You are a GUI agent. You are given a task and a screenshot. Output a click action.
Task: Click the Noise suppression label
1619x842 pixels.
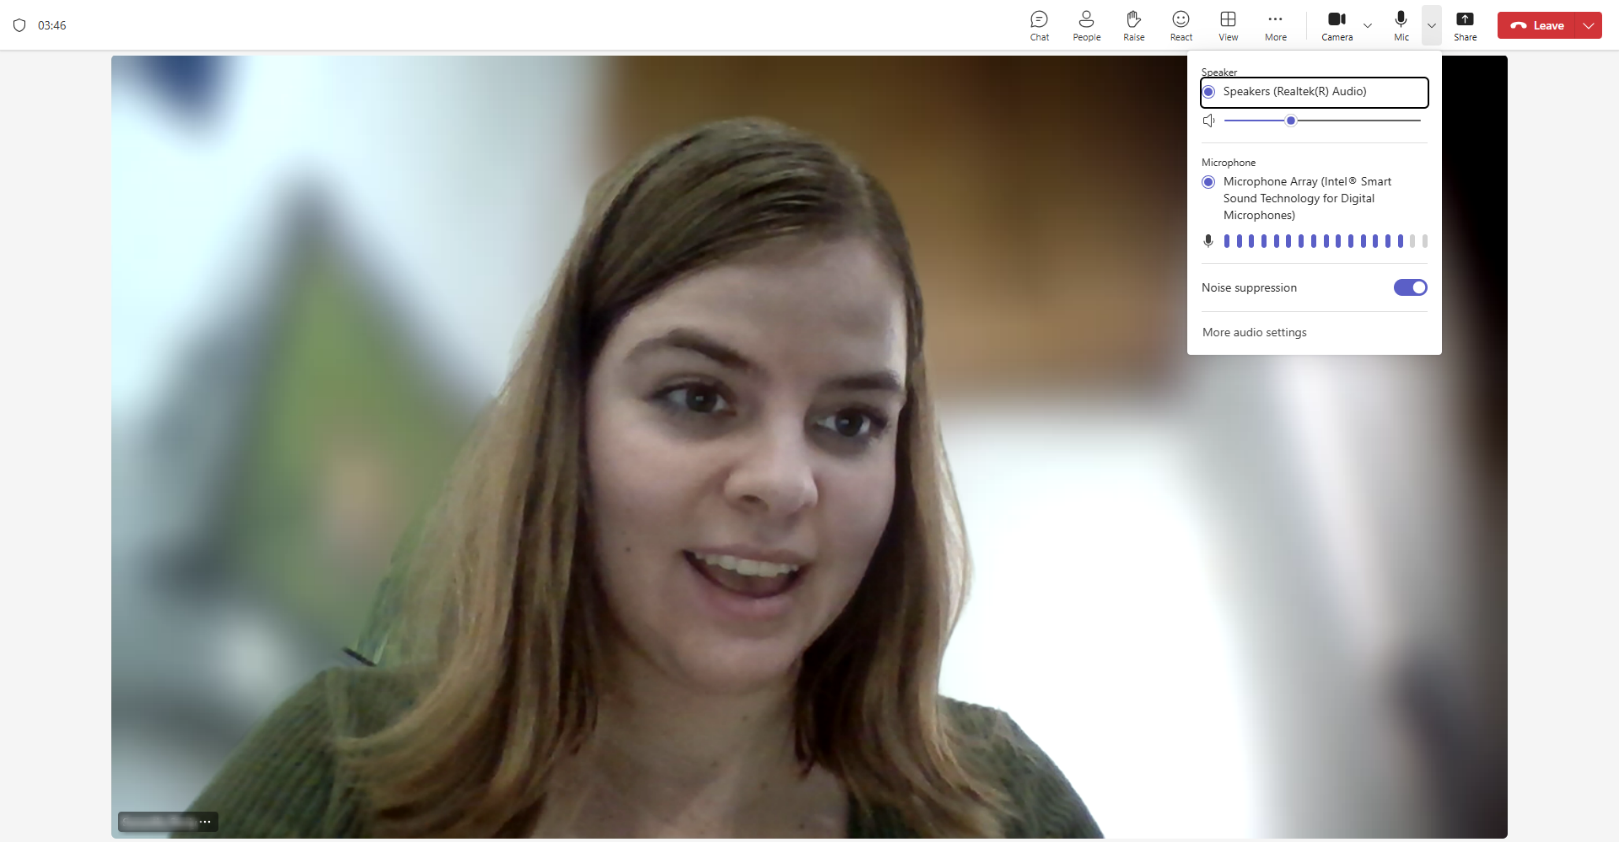point(1249,288)
